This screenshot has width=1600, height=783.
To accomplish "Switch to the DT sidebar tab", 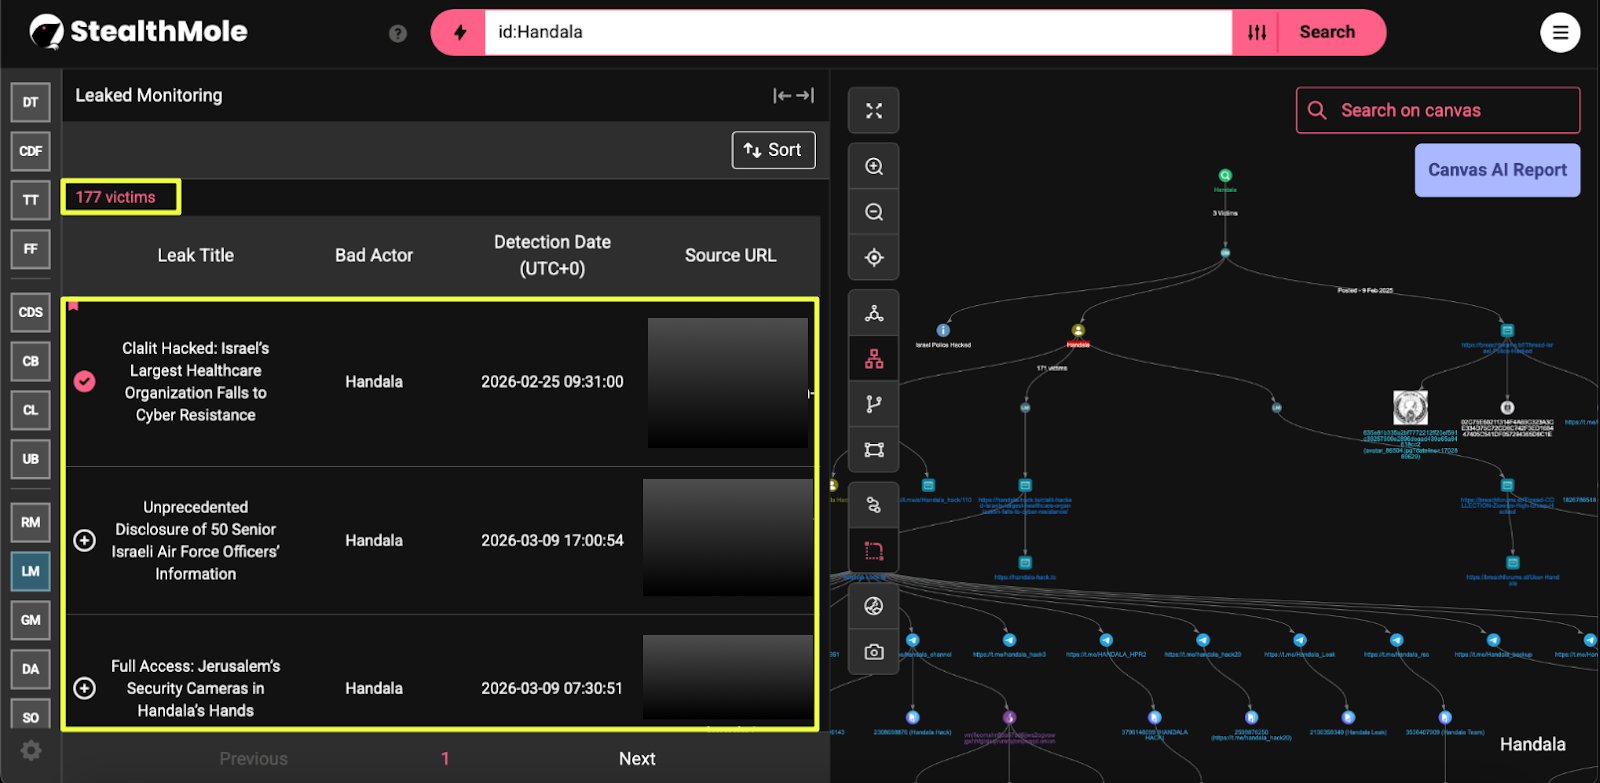I will [31, 102].
